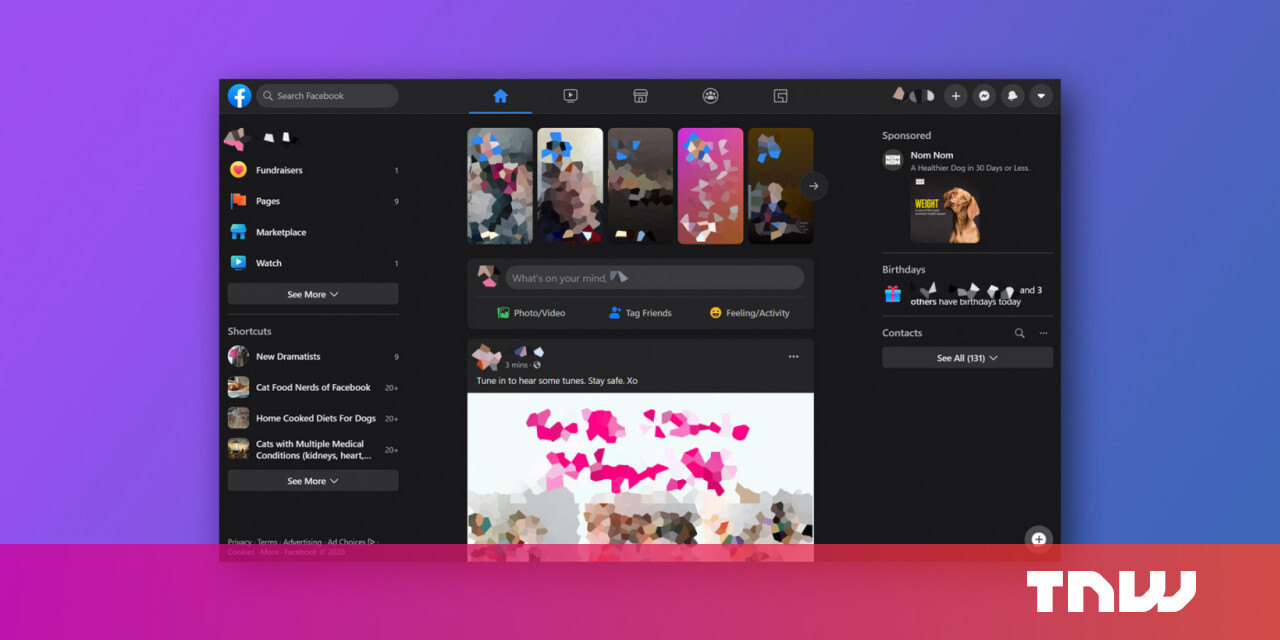Image resolution: width=1280 pixels, height=640 pixels.
Task: Expand See All (131) contacts
Action: pos(967,358)
